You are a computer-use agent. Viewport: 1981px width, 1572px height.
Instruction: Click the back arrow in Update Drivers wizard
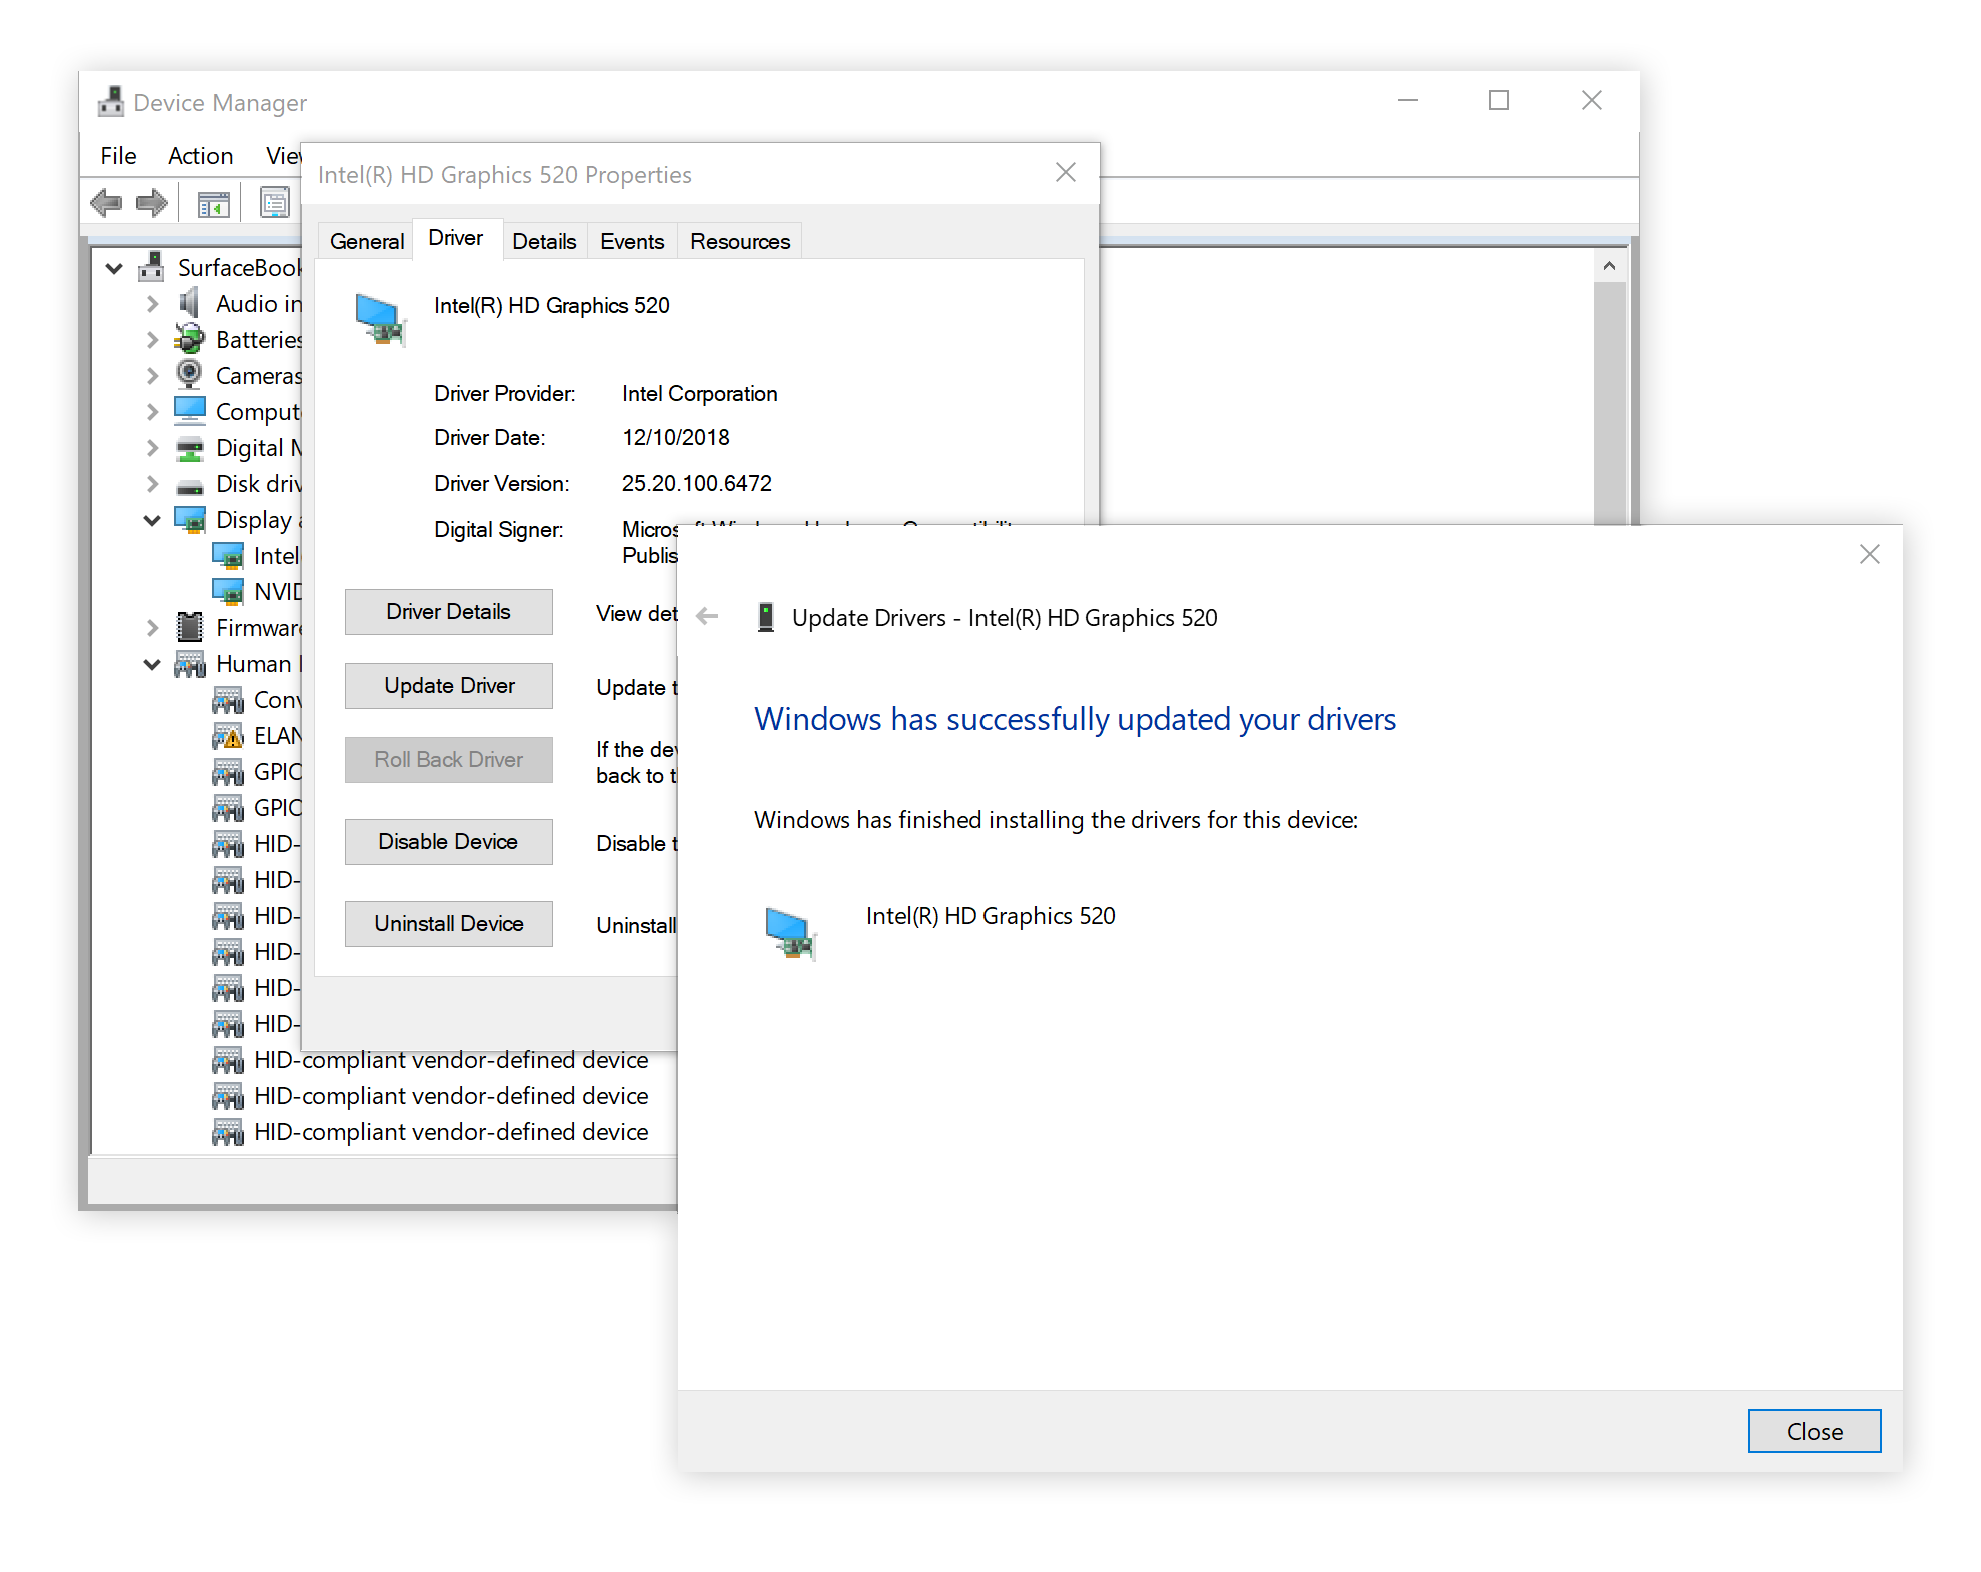pyautogui.click(x=707, y=616)
